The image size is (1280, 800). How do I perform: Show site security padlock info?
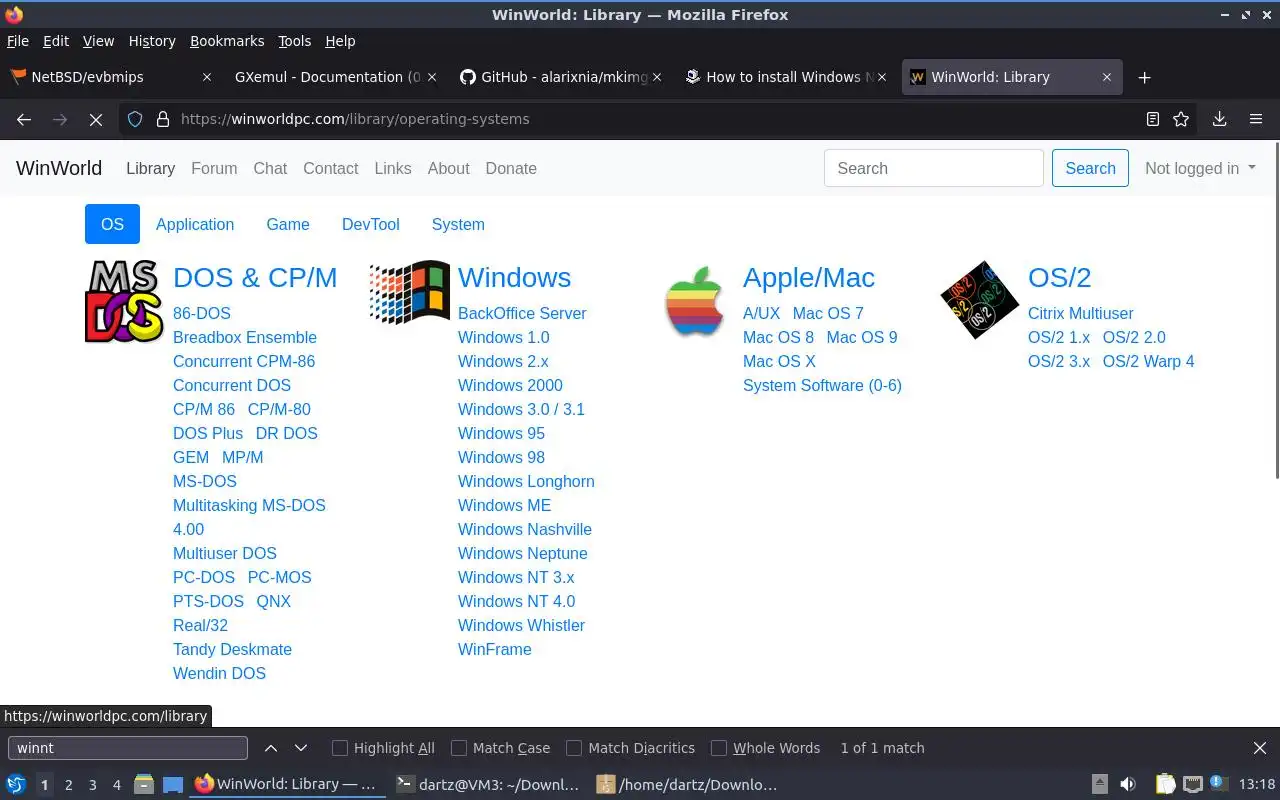163,119
